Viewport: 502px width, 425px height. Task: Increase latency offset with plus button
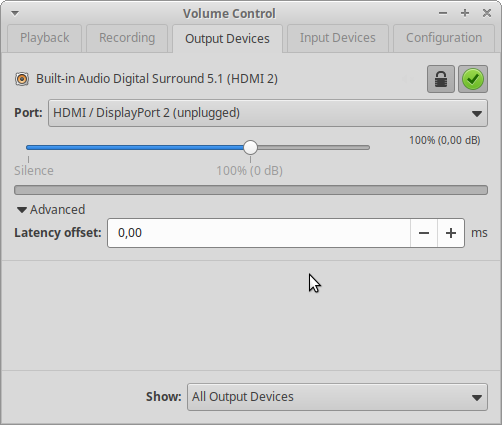(x=451, y=233)
